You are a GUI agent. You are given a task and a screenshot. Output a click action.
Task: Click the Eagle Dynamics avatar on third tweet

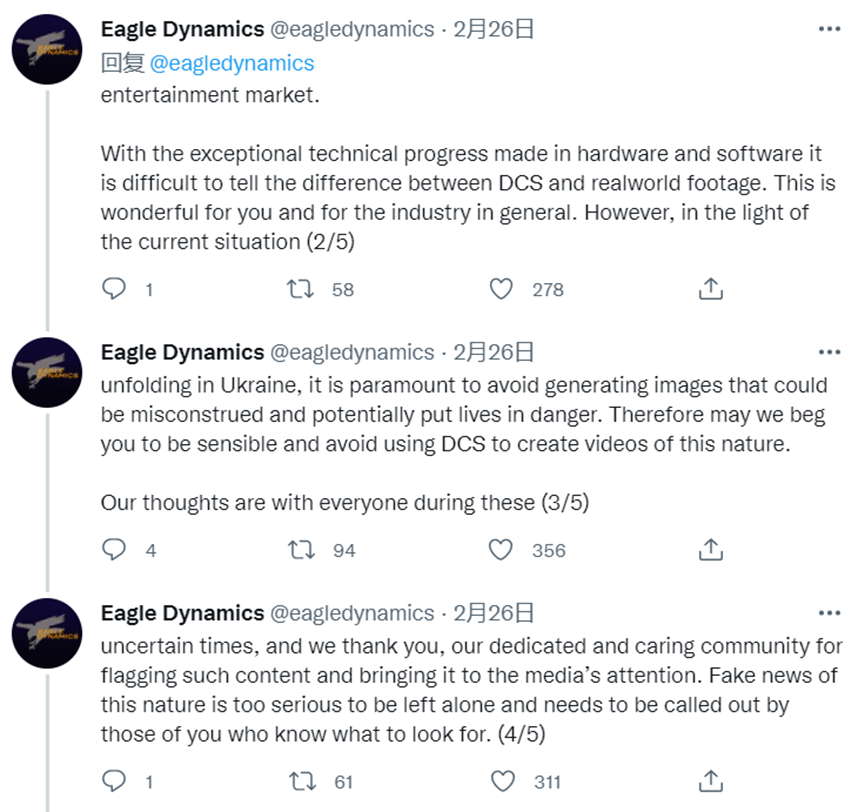pos(47,633)
